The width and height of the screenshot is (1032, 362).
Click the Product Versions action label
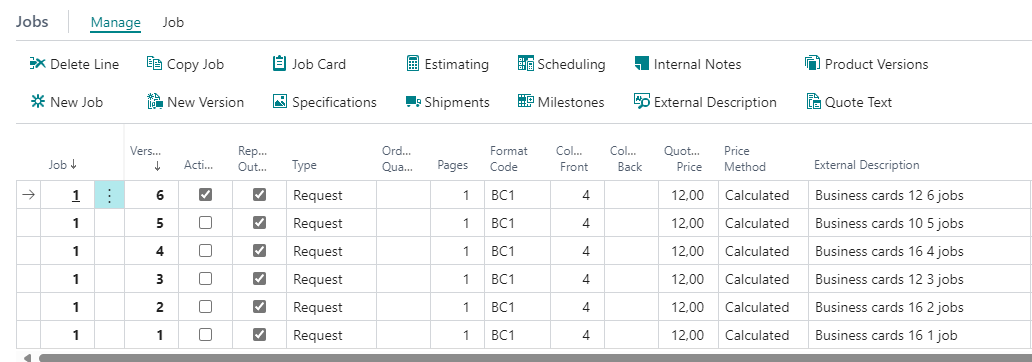[877, 64]
